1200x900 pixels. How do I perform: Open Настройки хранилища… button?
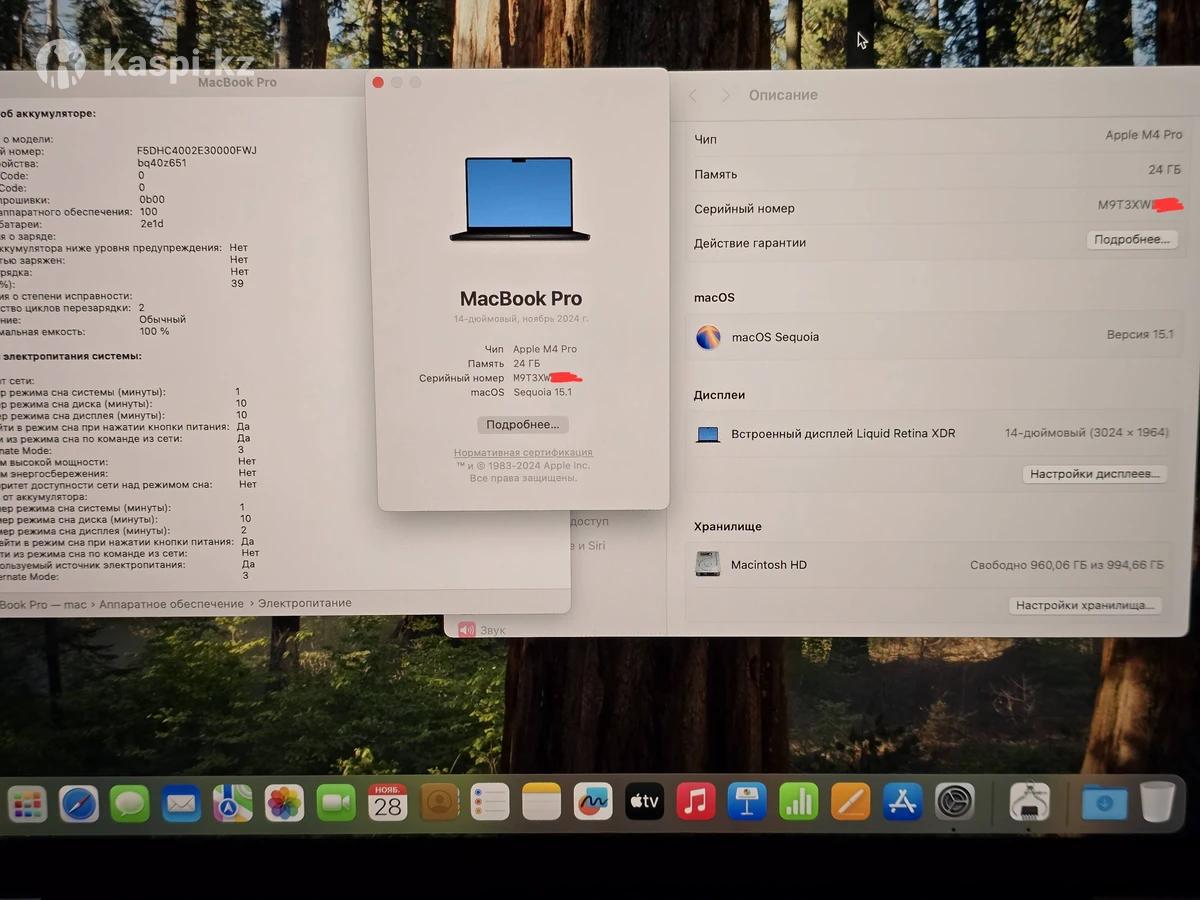[1085, 605]
